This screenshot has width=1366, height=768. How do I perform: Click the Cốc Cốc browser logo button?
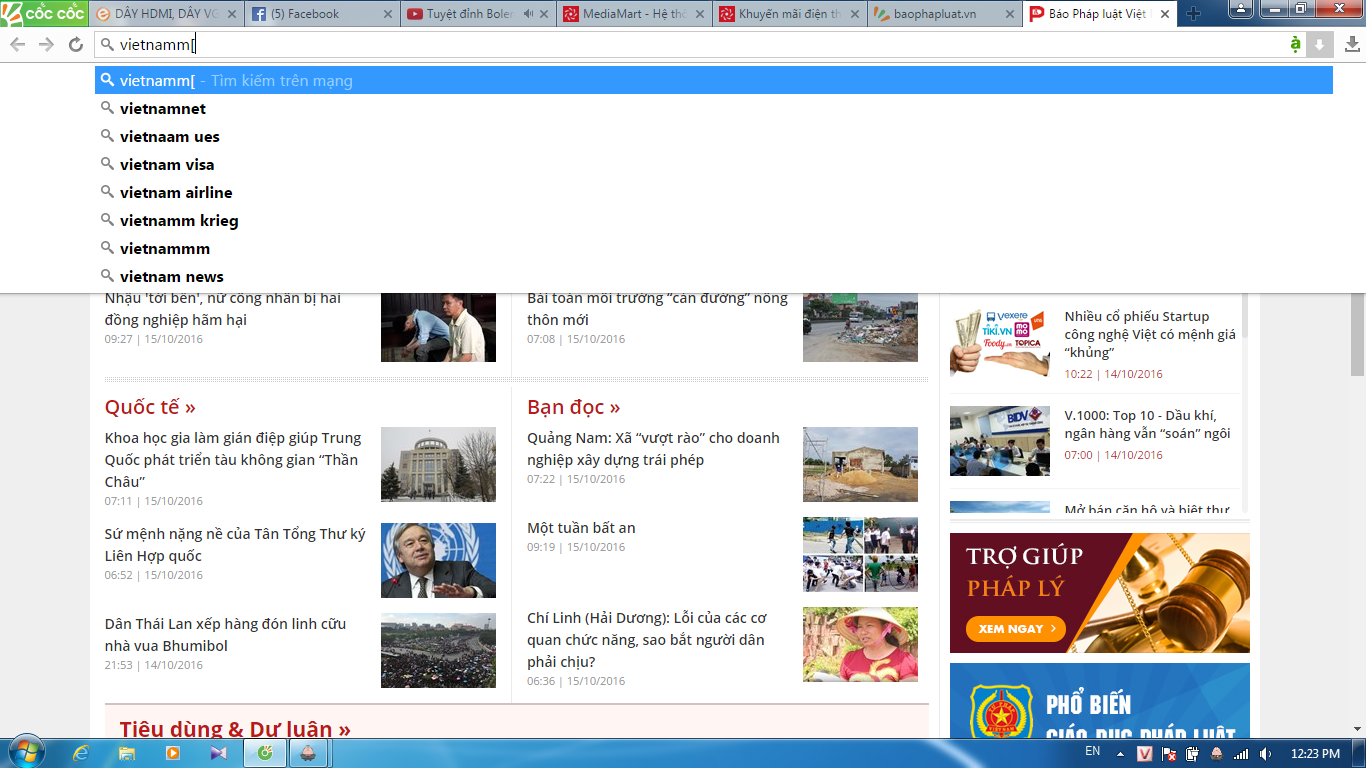pos(43,14)
